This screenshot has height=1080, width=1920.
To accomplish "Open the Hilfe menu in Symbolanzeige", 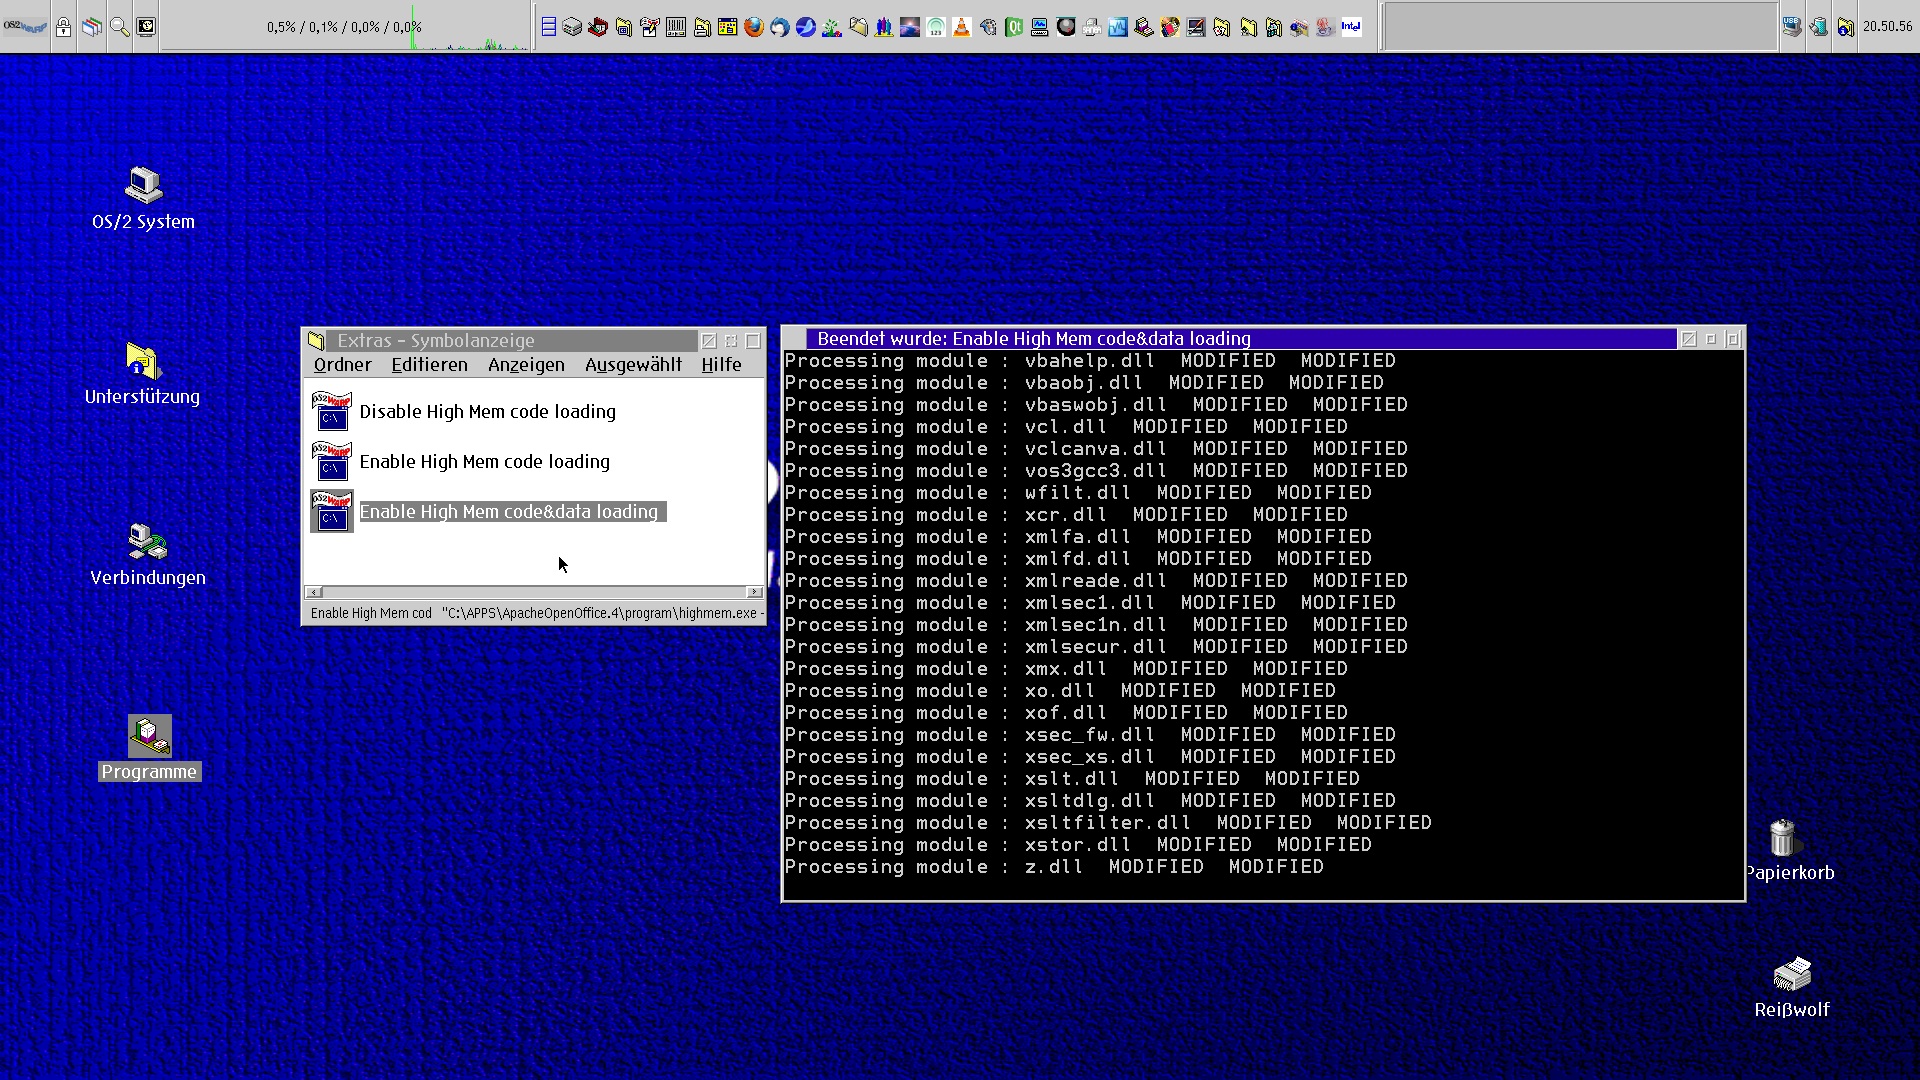I will (723, 364).
